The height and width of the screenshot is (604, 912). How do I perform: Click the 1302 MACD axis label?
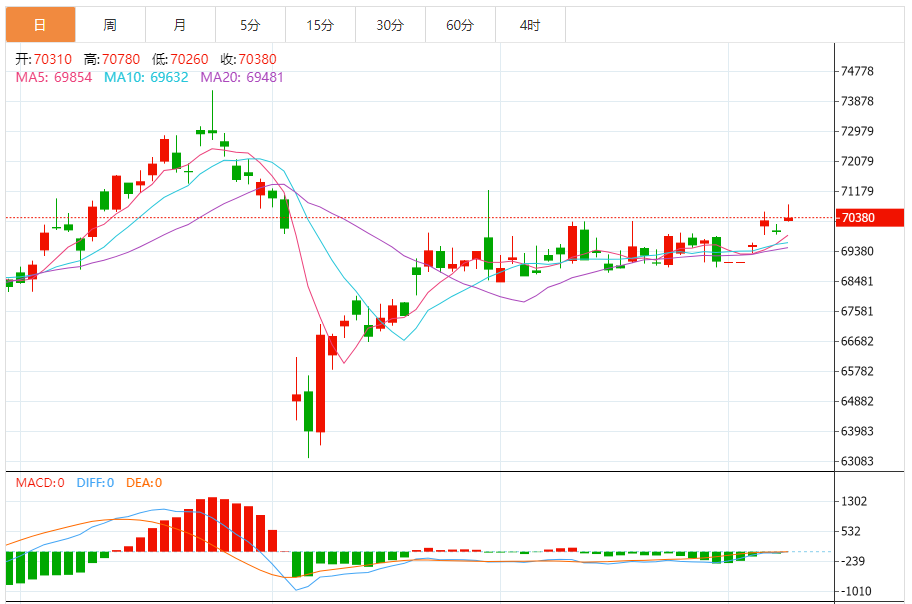854,502
